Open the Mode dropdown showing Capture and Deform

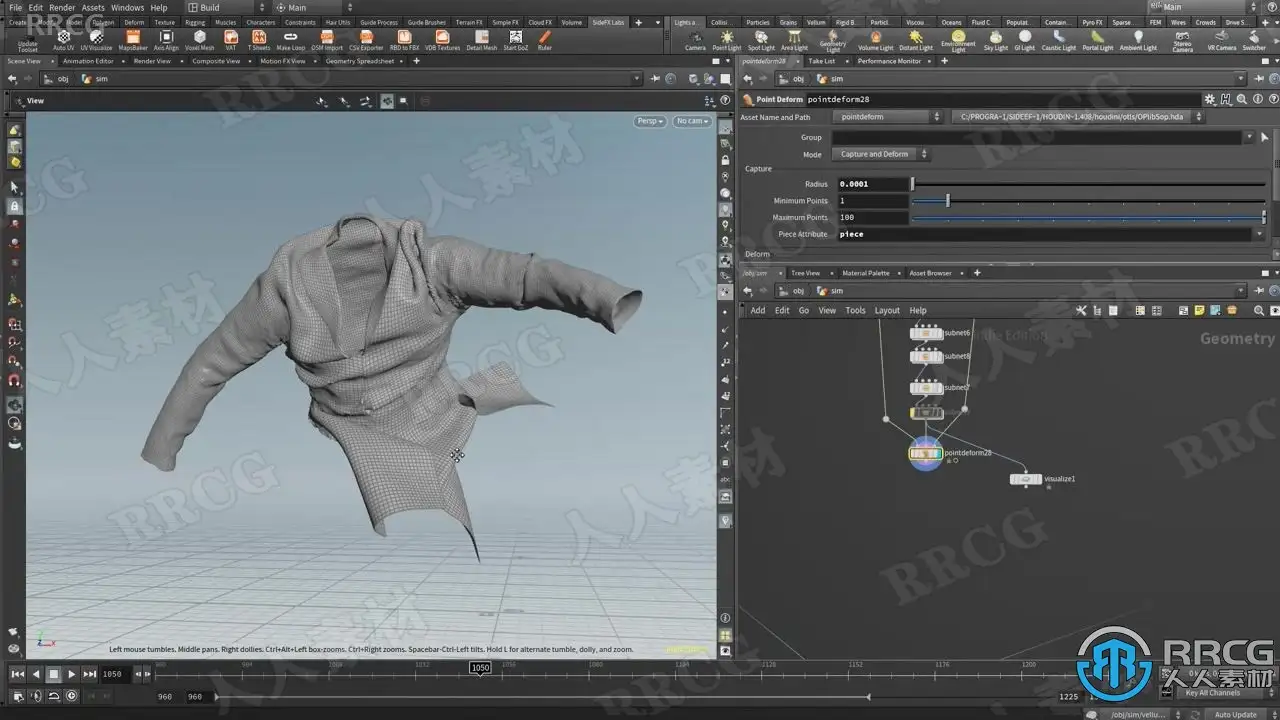880,154
